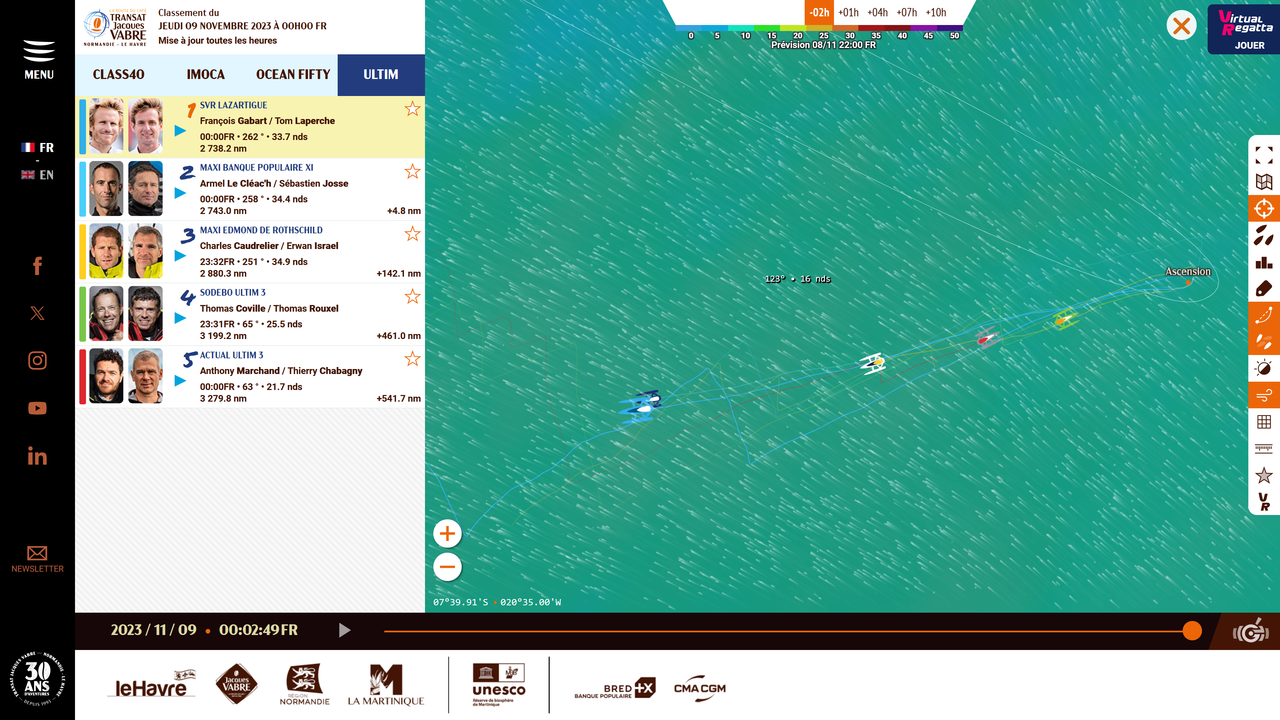1280x720 pixels.
Task: Select the -02h forecast tab
Action: pyautogui.click(x=819, y=12)
